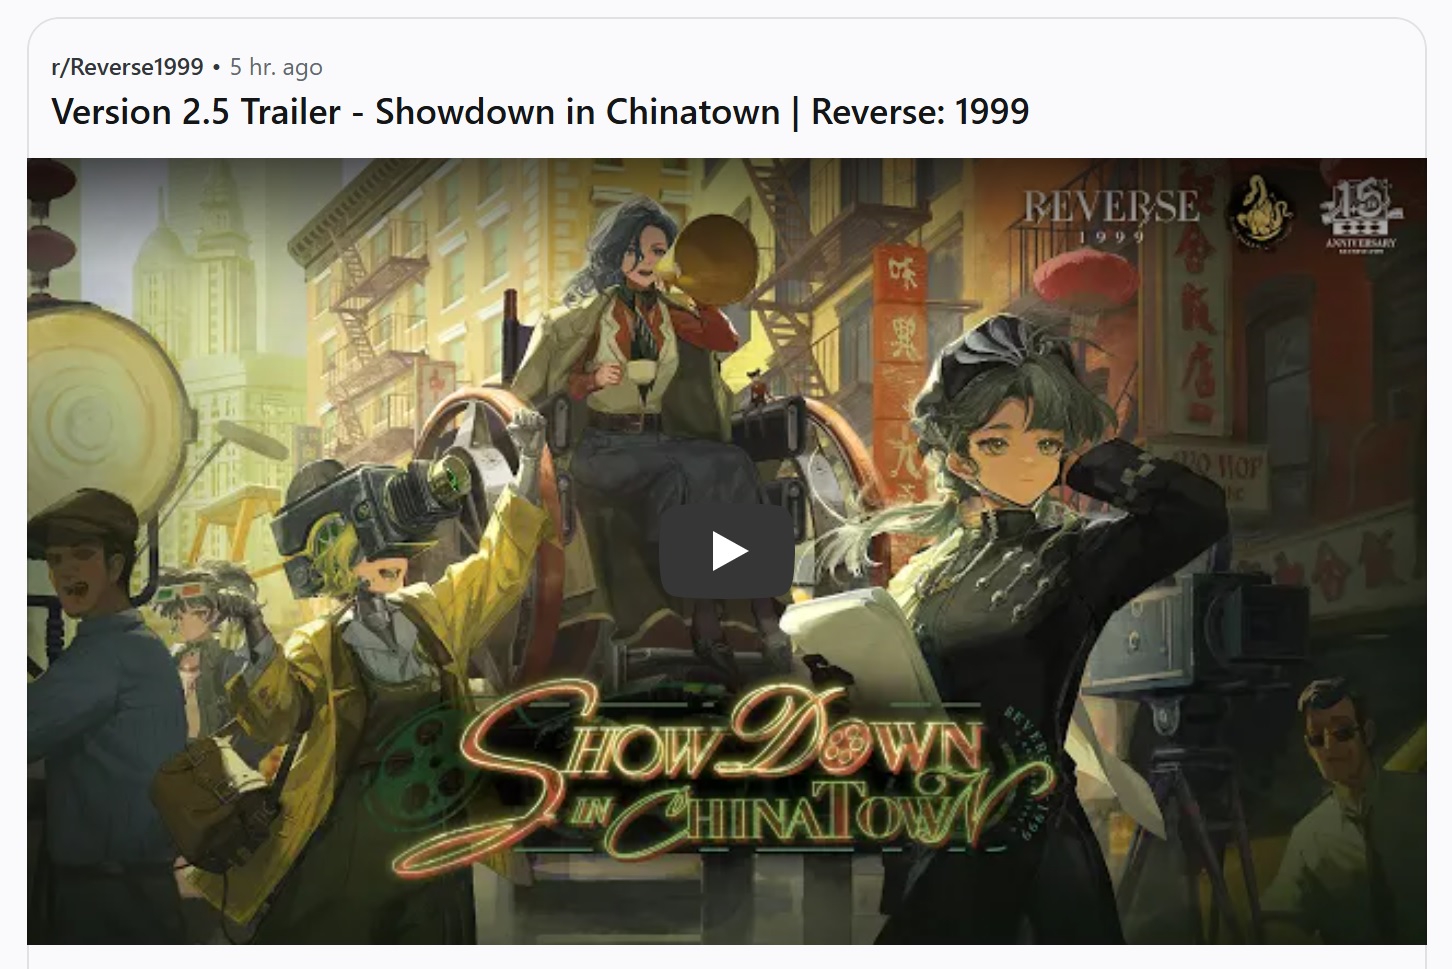Click the 15 Anniversary emblem
This screenshot has height=969, width=1452.
coord(1362,215)
